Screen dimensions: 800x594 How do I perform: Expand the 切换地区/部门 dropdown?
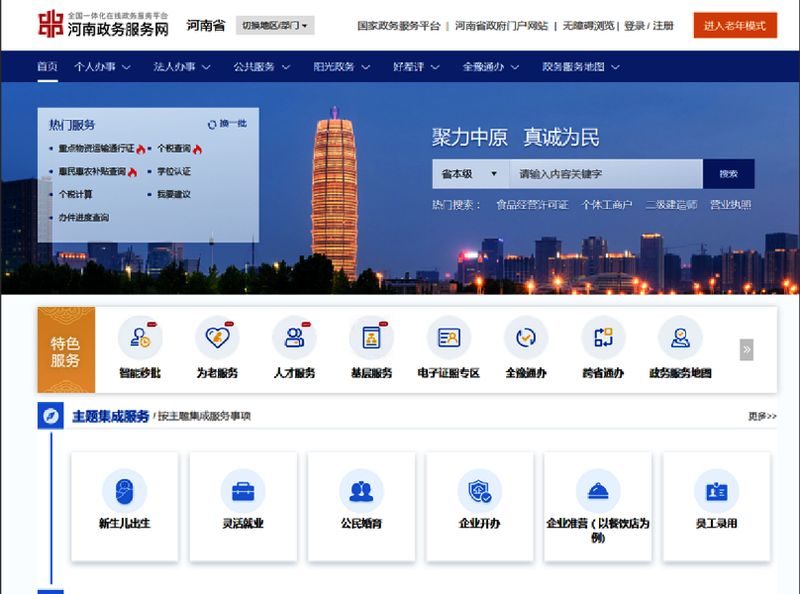coord(275,25)
